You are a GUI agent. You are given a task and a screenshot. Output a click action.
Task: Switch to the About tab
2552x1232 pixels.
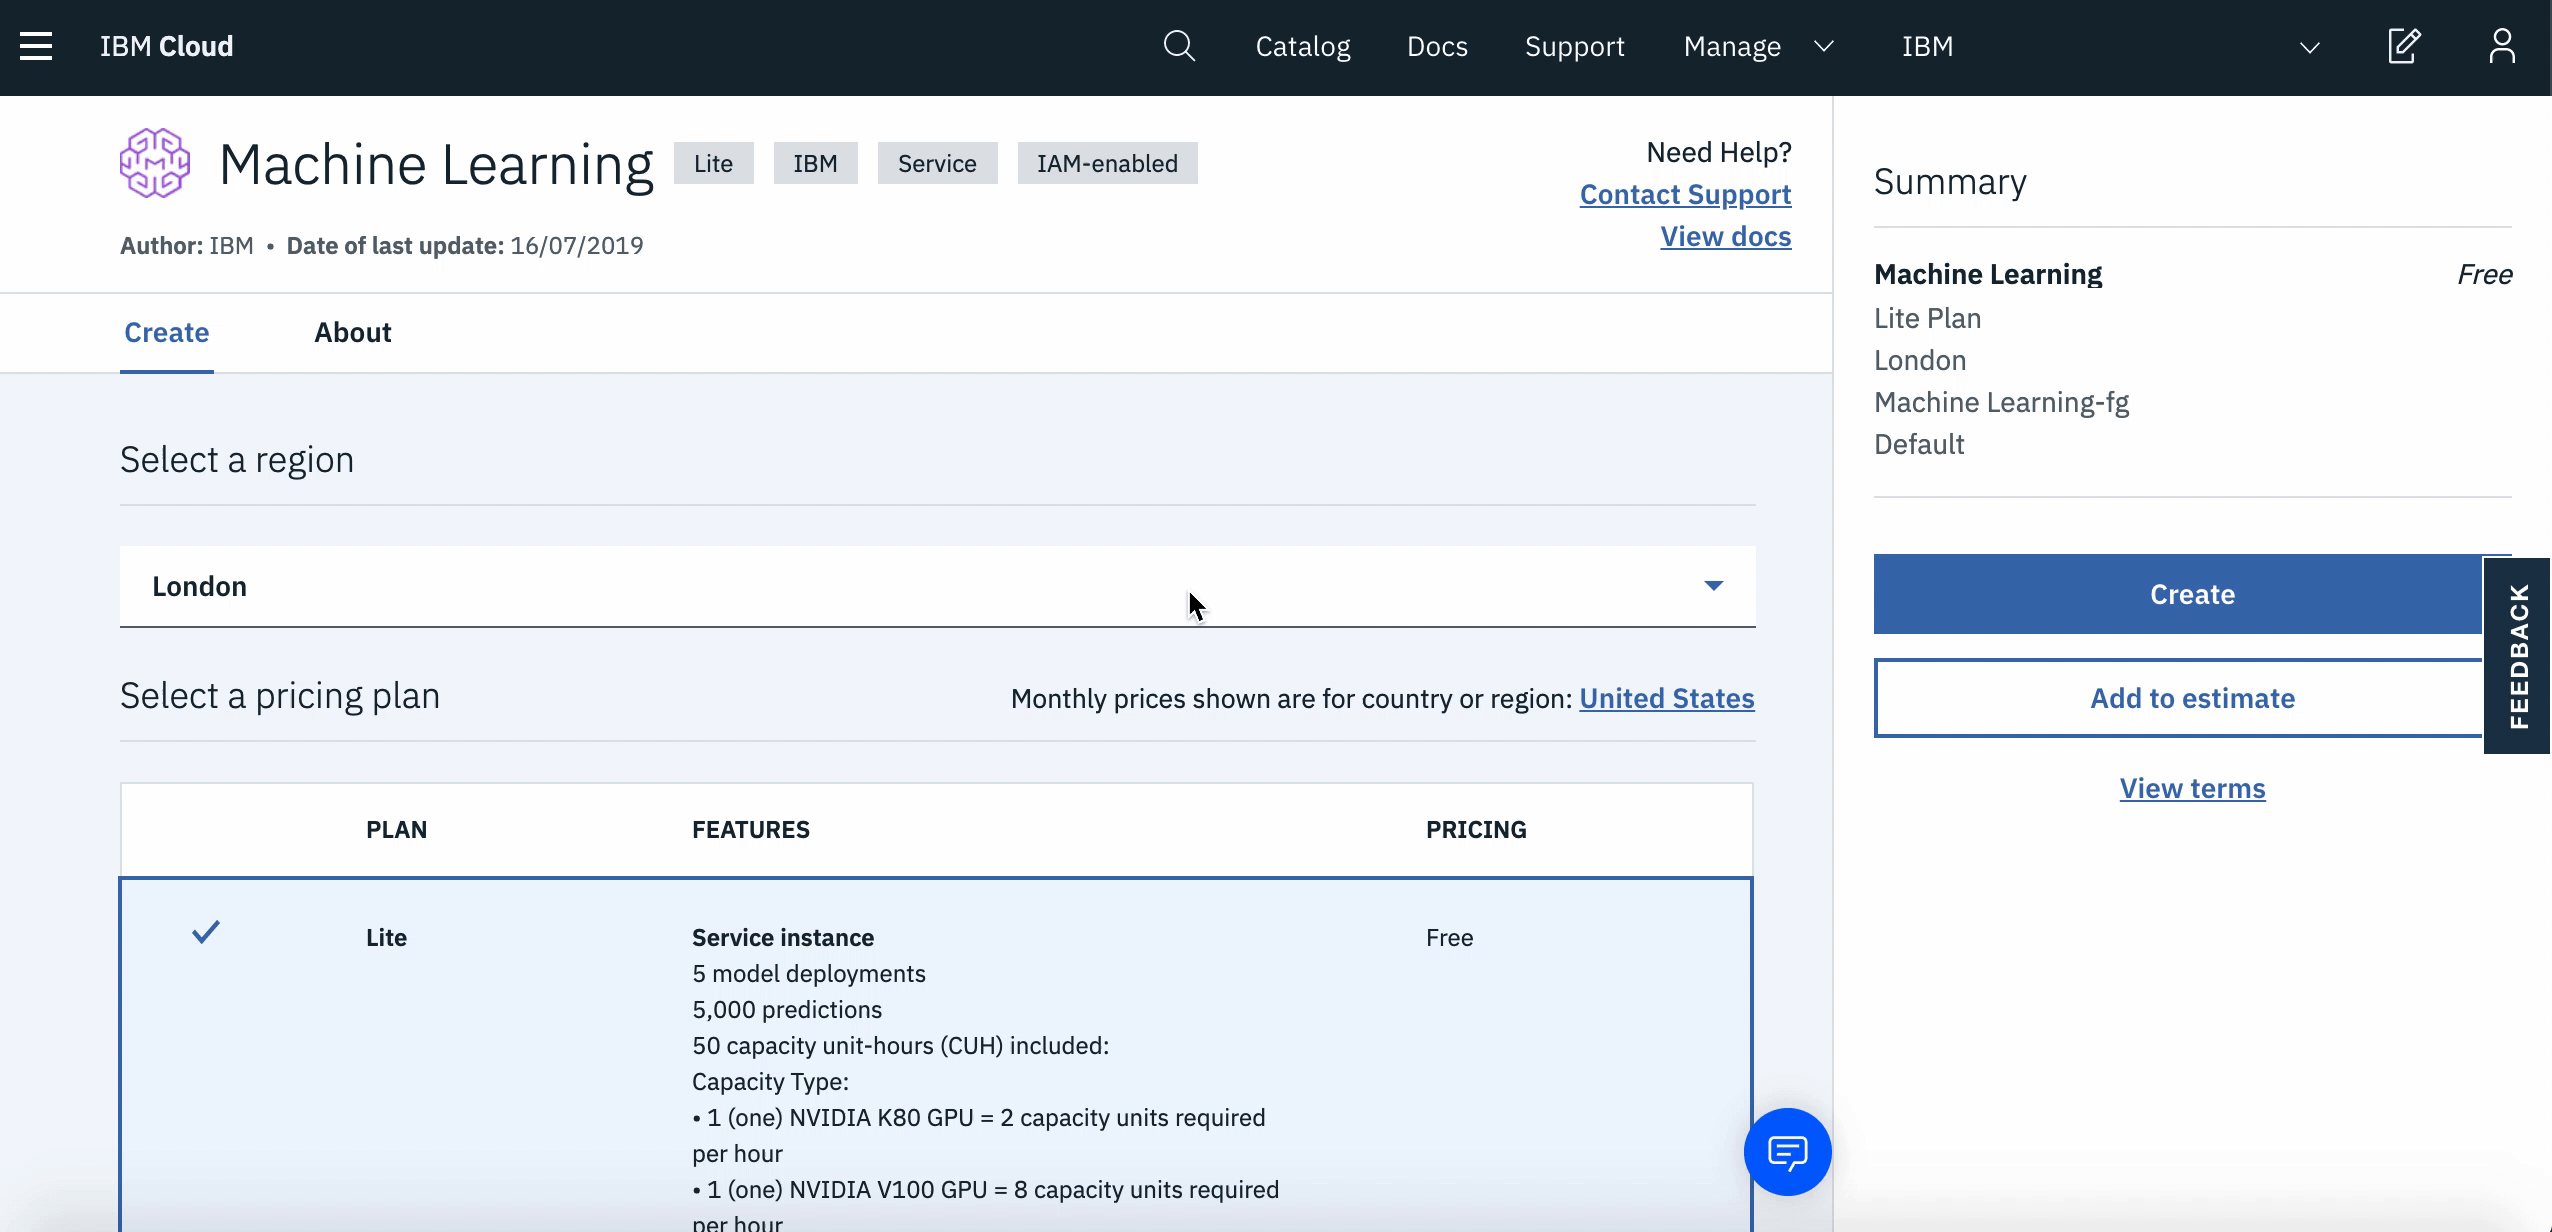click(x=352, y=333)
